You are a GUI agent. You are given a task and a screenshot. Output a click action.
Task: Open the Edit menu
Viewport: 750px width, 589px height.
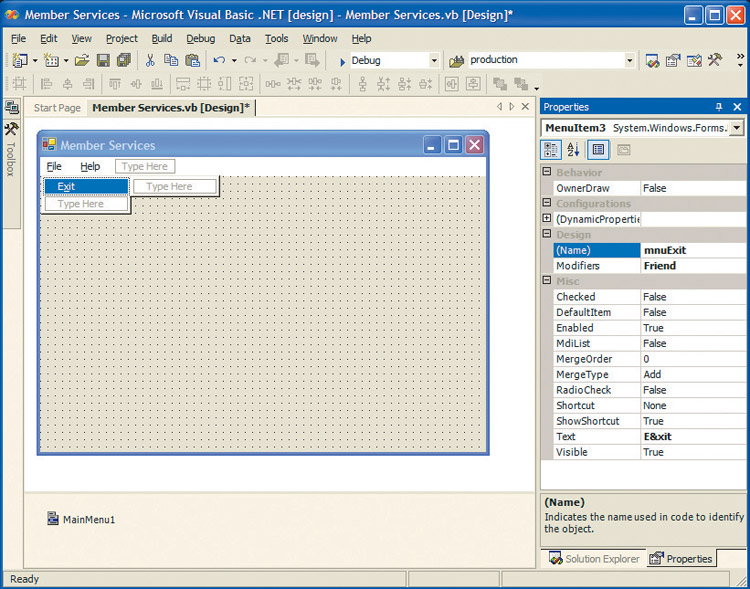48,38
